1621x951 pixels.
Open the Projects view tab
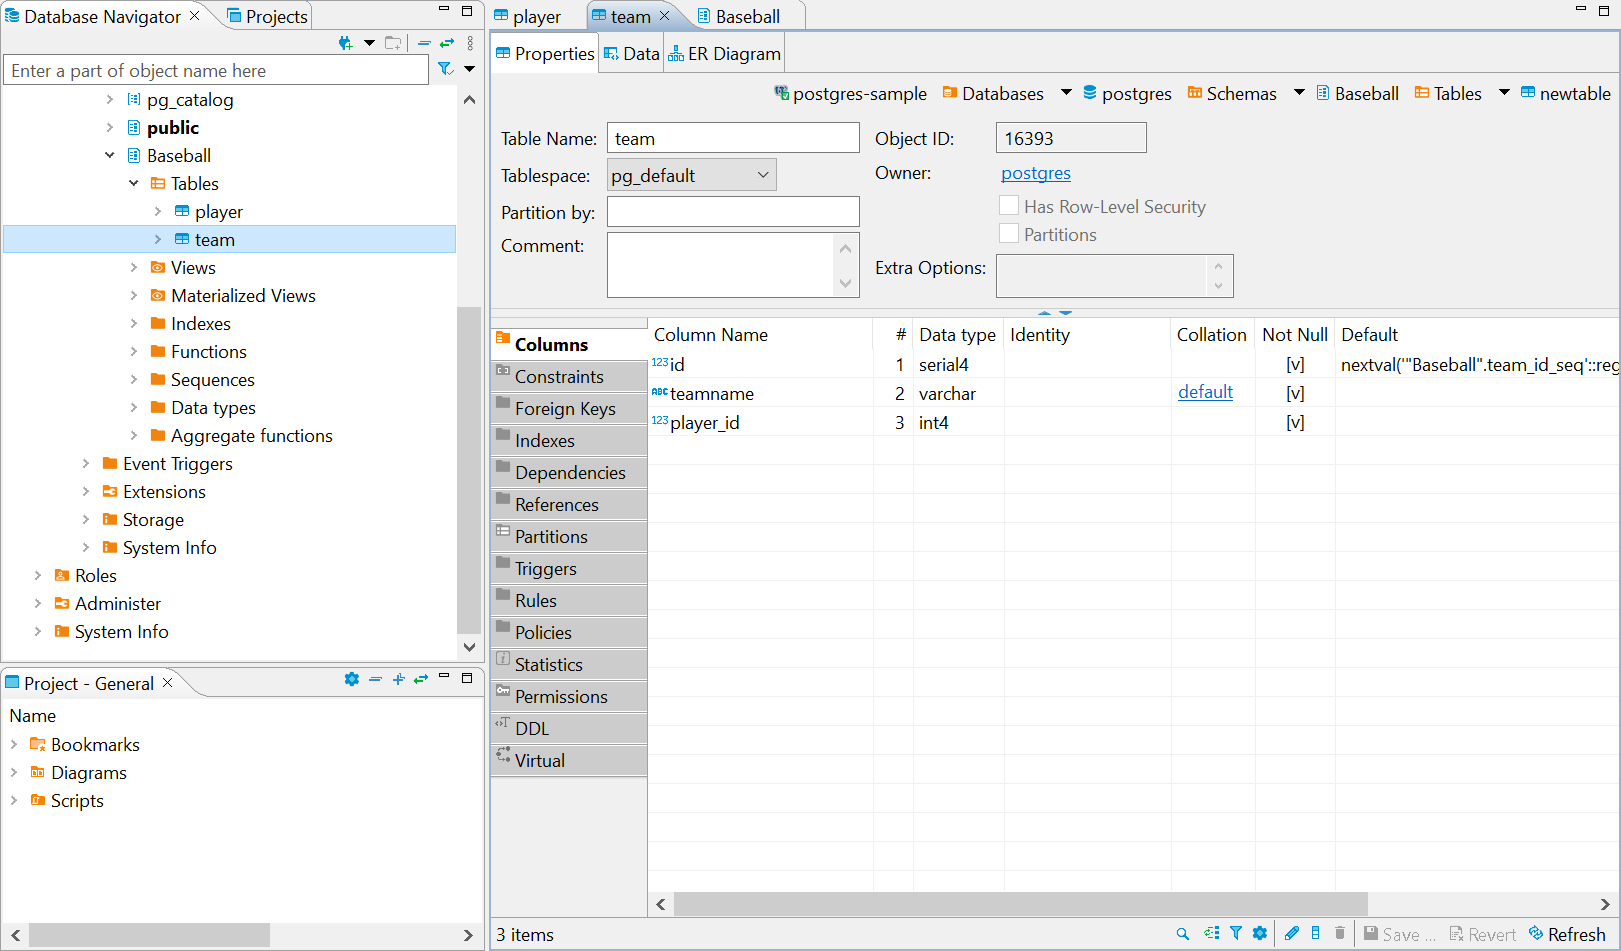(267, 16)
